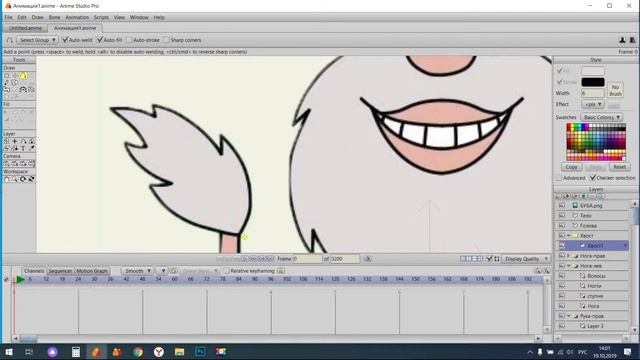The image size is (640, 360).
Task: Open the Draw menu
Action: point(38,18)
